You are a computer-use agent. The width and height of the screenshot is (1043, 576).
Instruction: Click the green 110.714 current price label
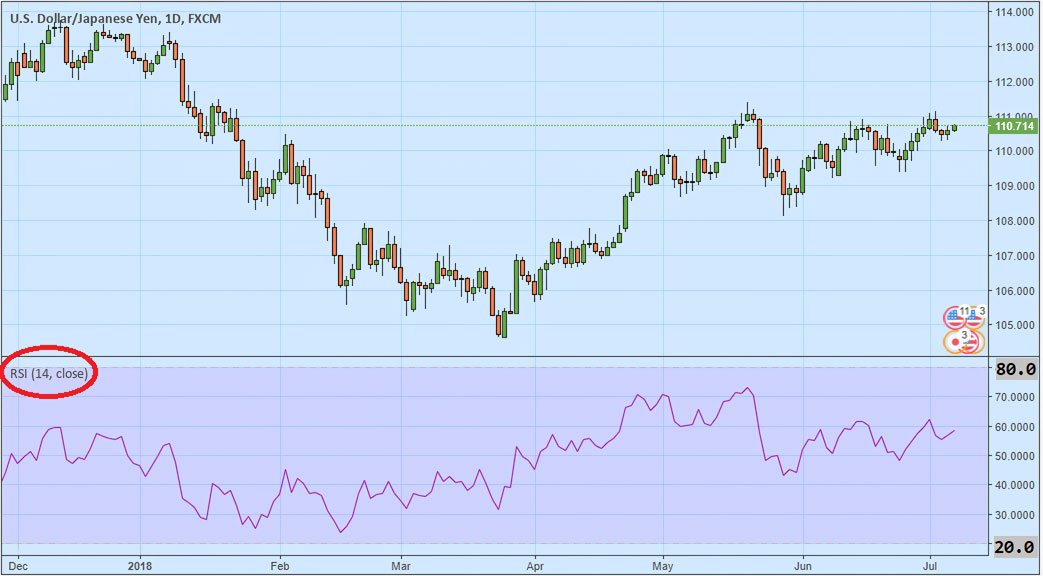tap(1012, 126)
